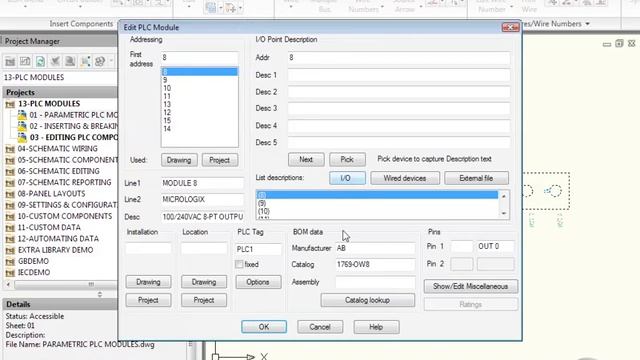Click the Addr field in I/O Point Description
Viewport: 640px width, 360px height.
click(398, 58)
